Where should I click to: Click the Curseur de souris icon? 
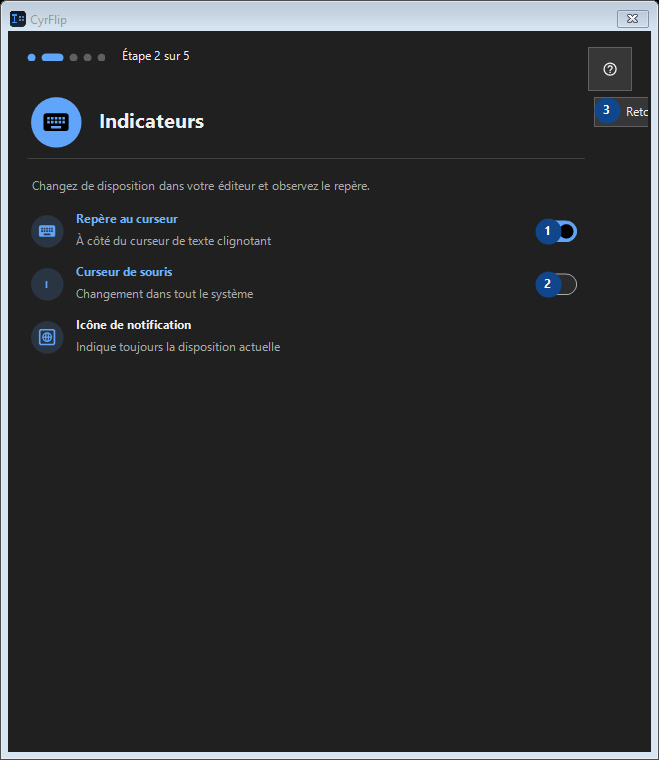pyautogui.click(x=47, y=284)
